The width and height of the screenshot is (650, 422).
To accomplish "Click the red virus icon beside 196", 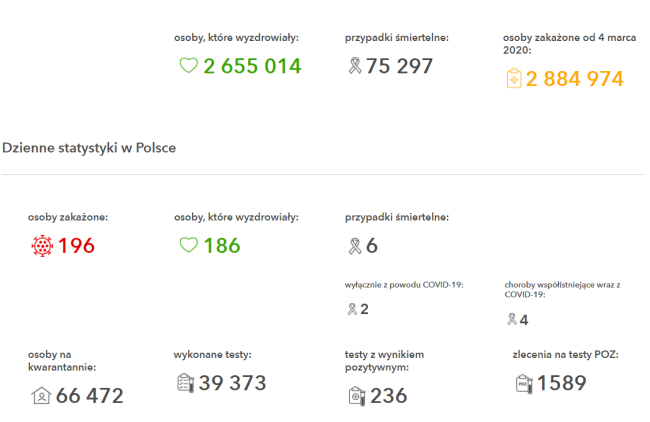I will pos(41,245).
